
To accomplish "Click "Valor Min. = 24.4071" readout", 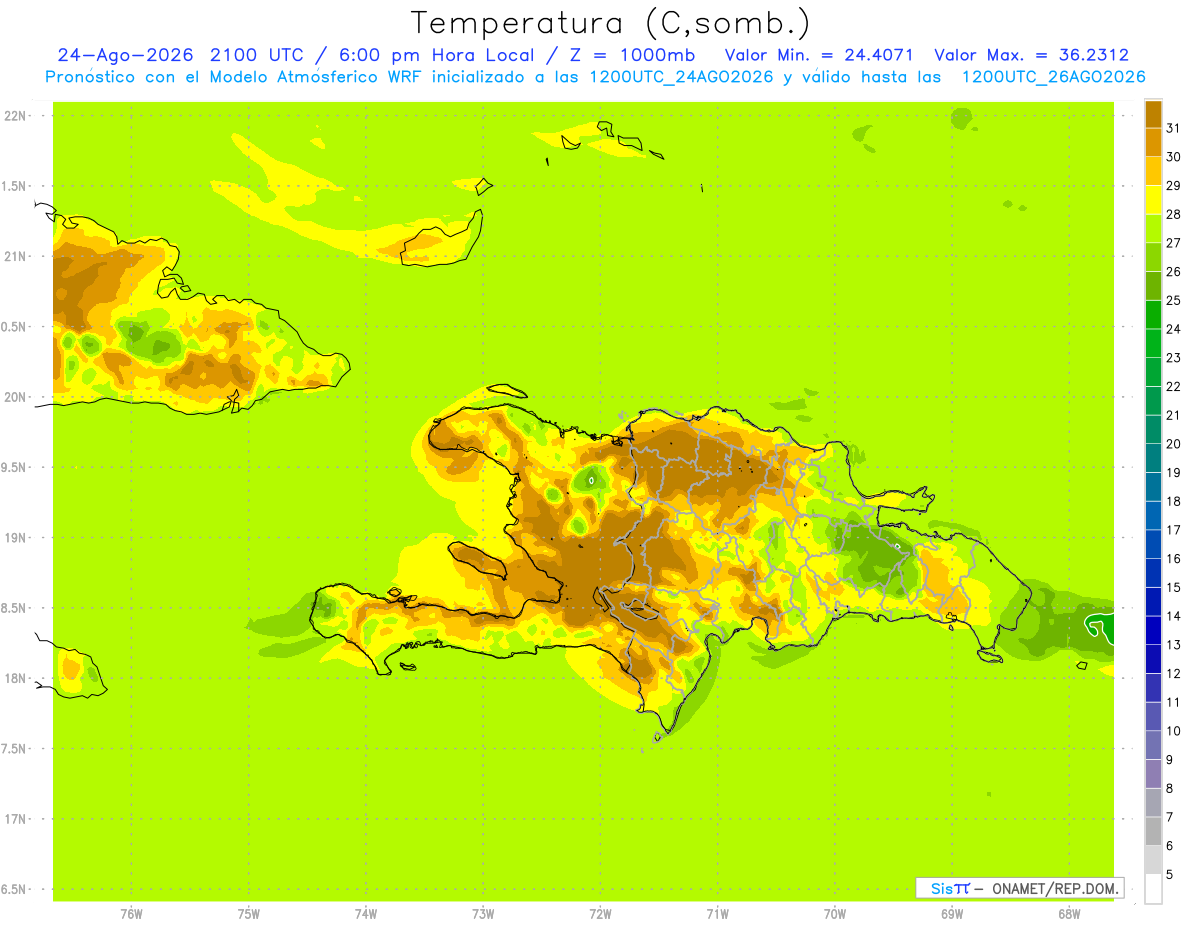I will 819,55.
